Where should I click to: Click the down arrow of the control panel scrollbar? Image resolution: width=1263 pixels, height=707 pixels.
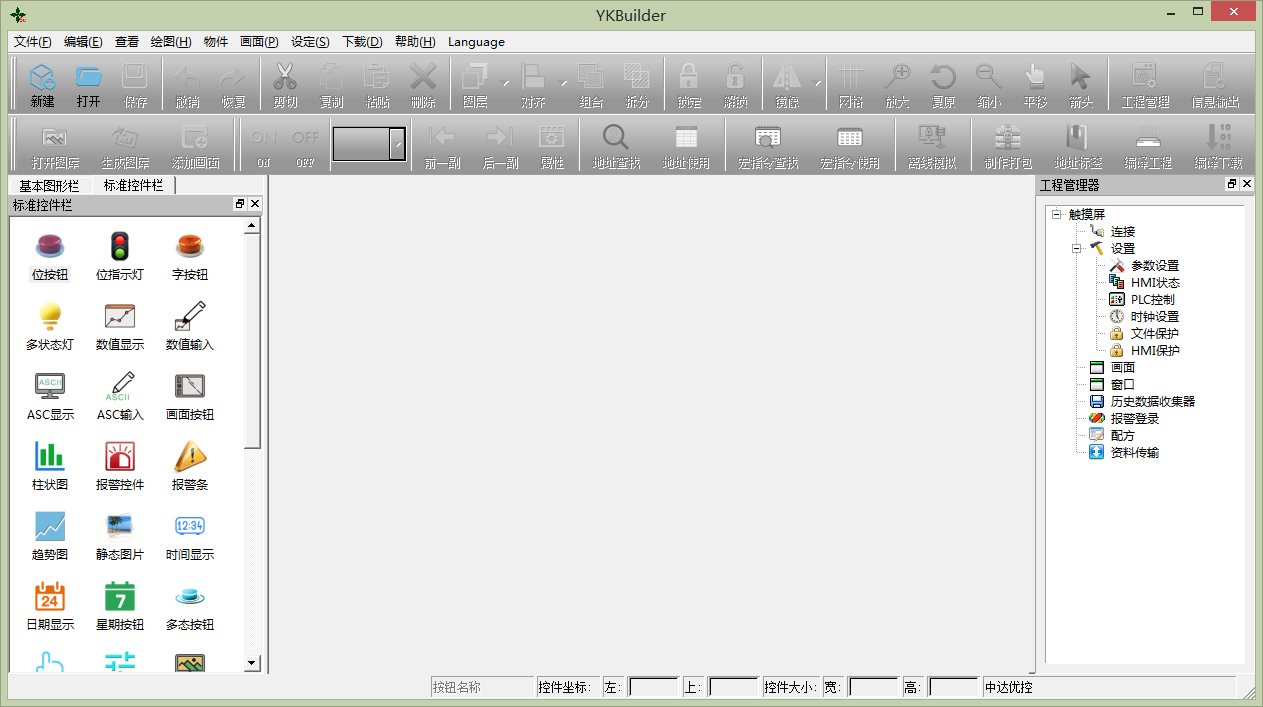252,662
